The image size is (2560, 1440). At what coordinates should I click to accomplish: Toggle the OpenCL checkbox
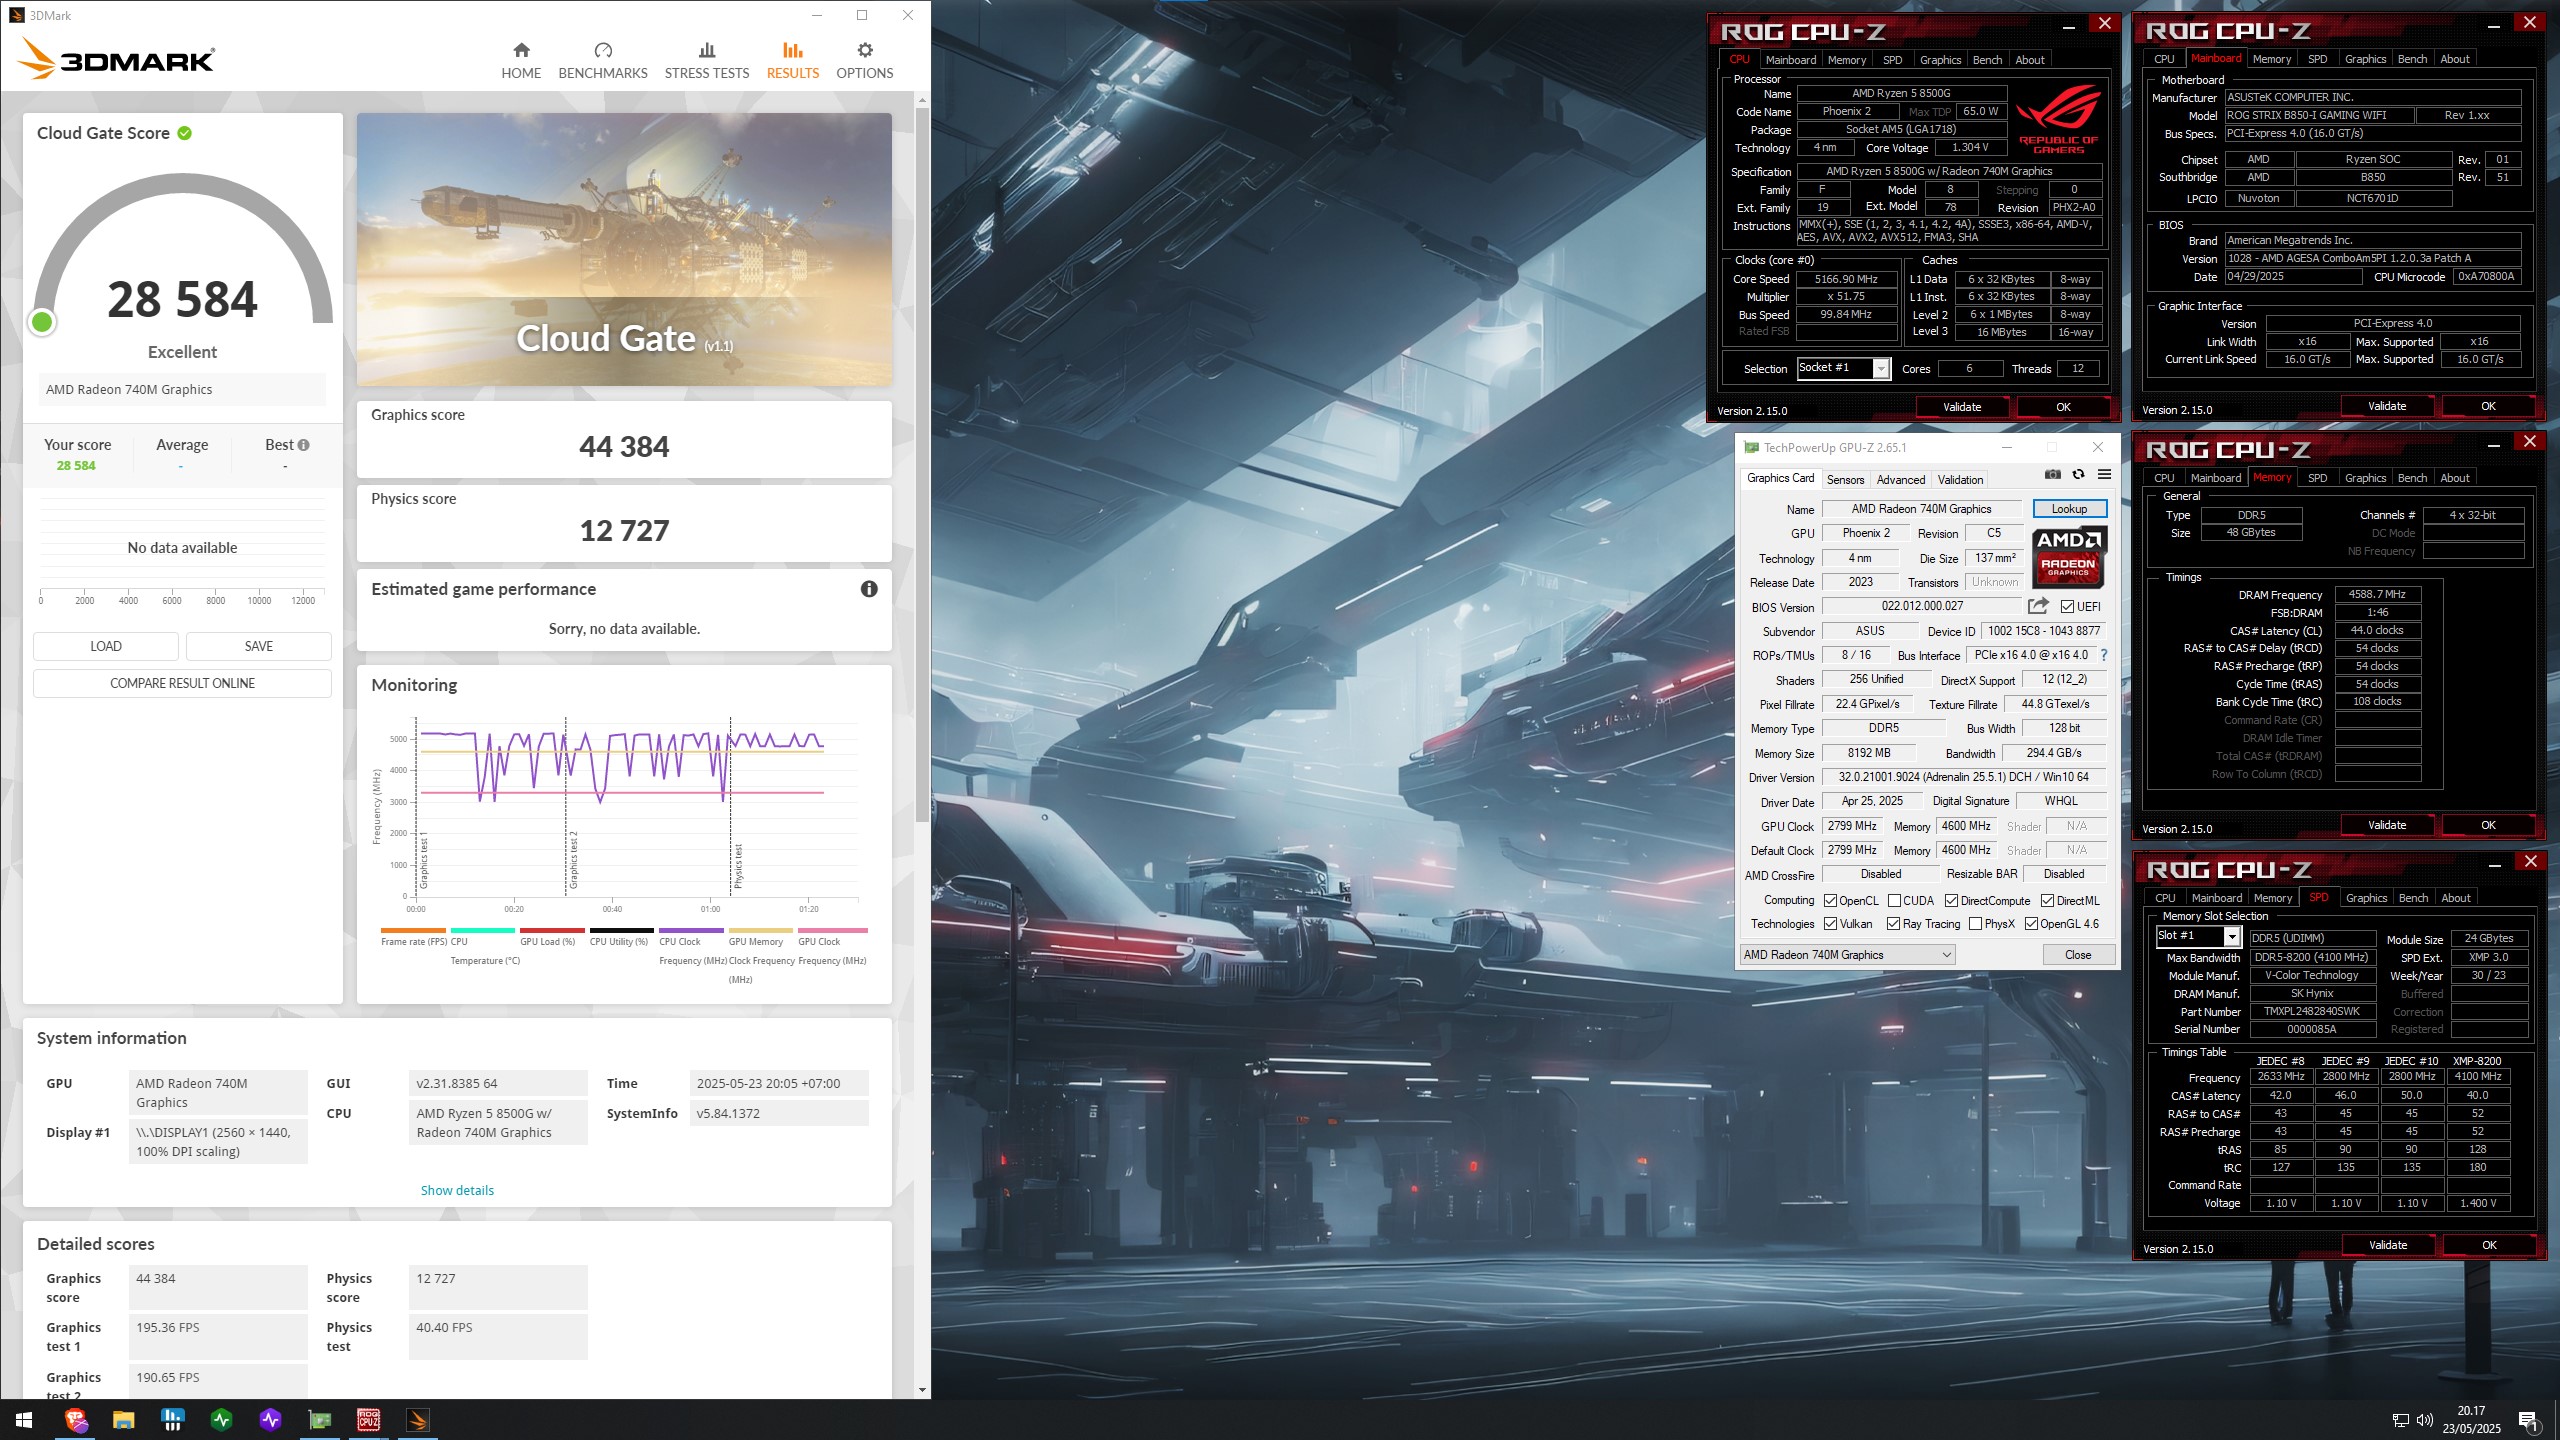1830,901
